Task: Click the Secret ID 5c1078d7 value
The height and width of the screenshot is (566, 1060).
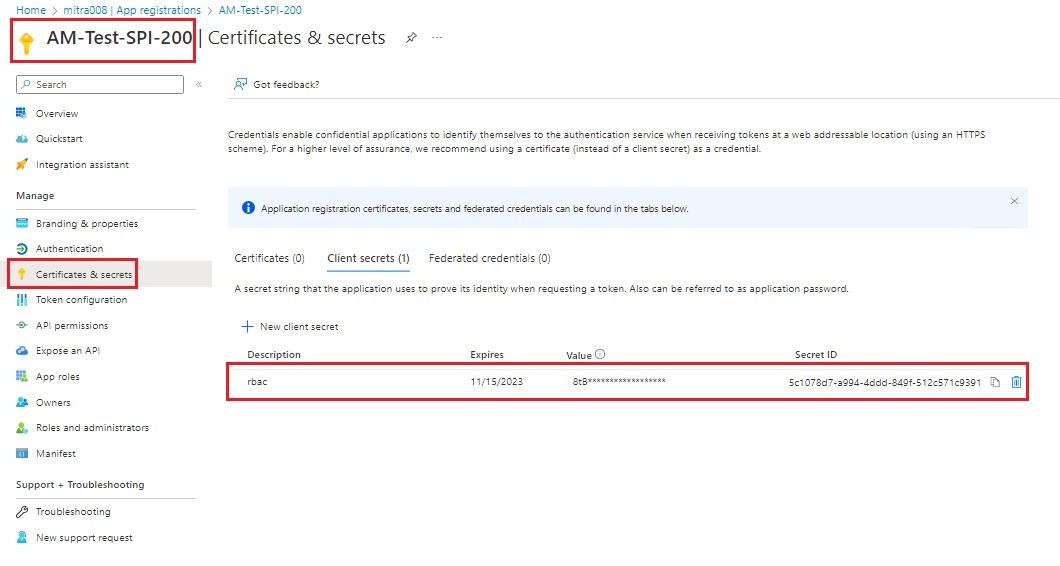Action: [884, 383]
